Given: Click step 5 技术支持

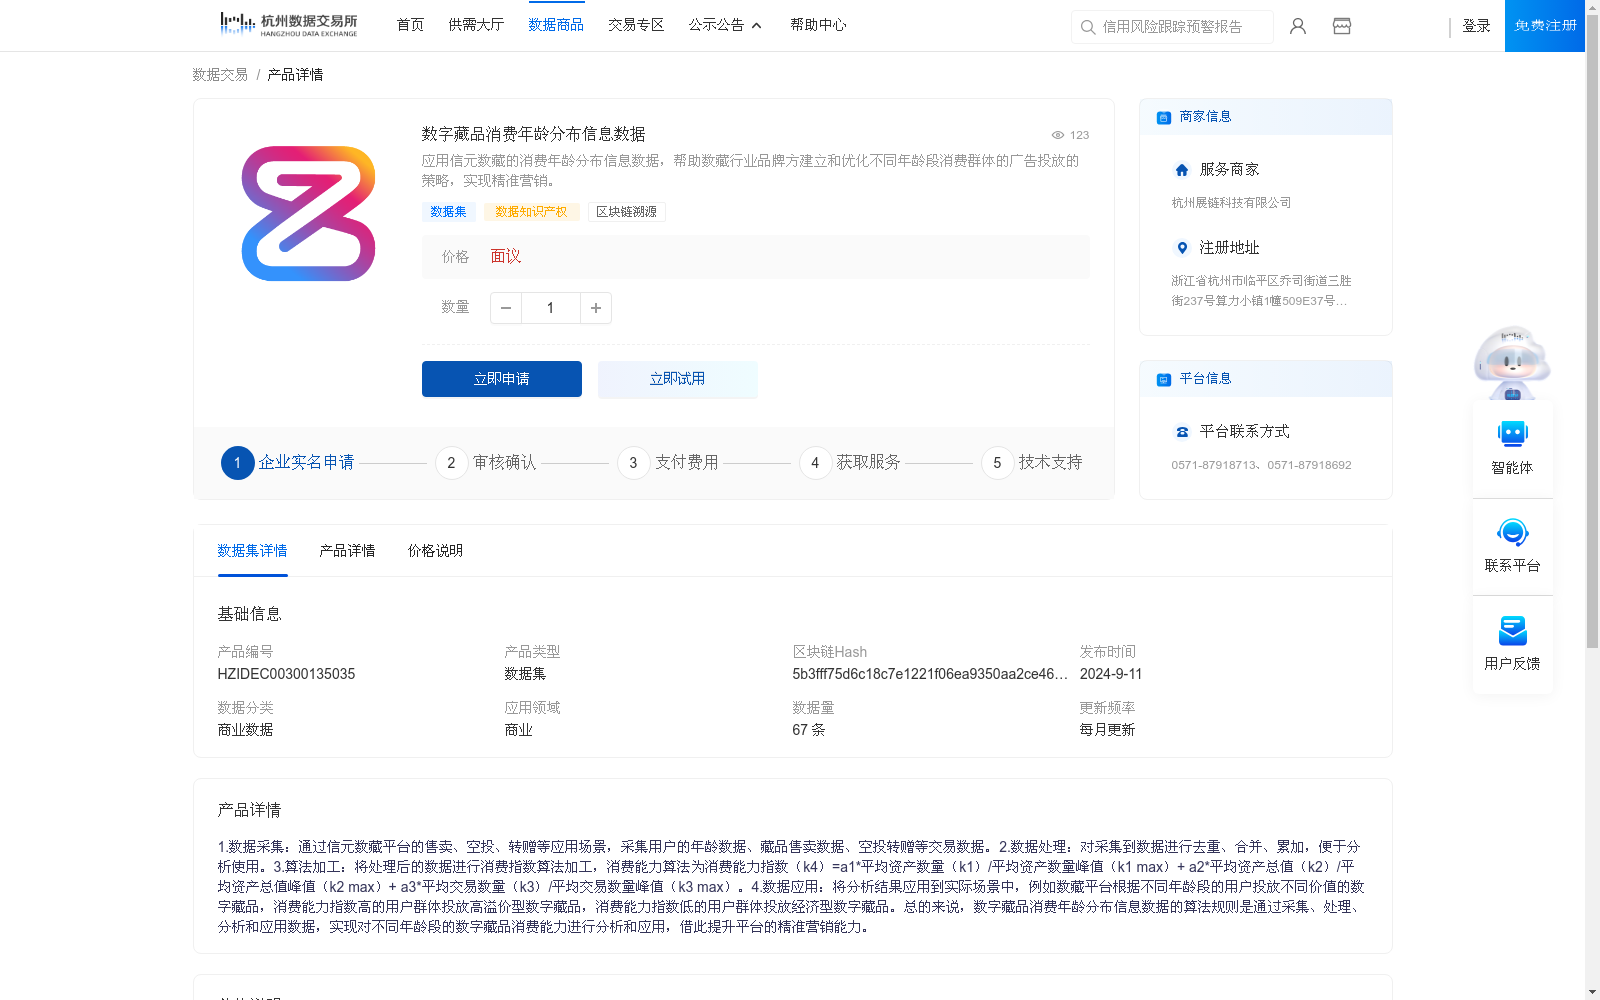Looking at the screenshot, I should coord(1032,463).
